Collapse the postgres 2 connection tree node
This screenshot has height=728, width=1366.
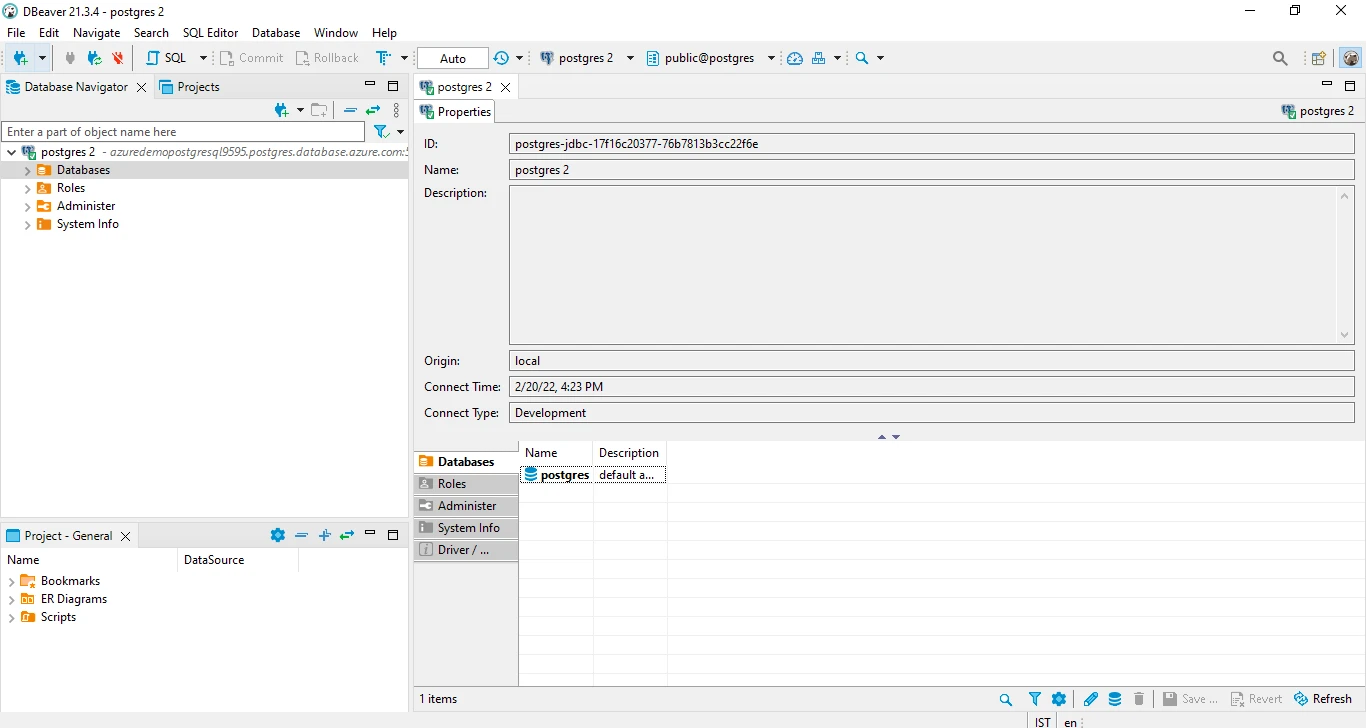[12, 152]
